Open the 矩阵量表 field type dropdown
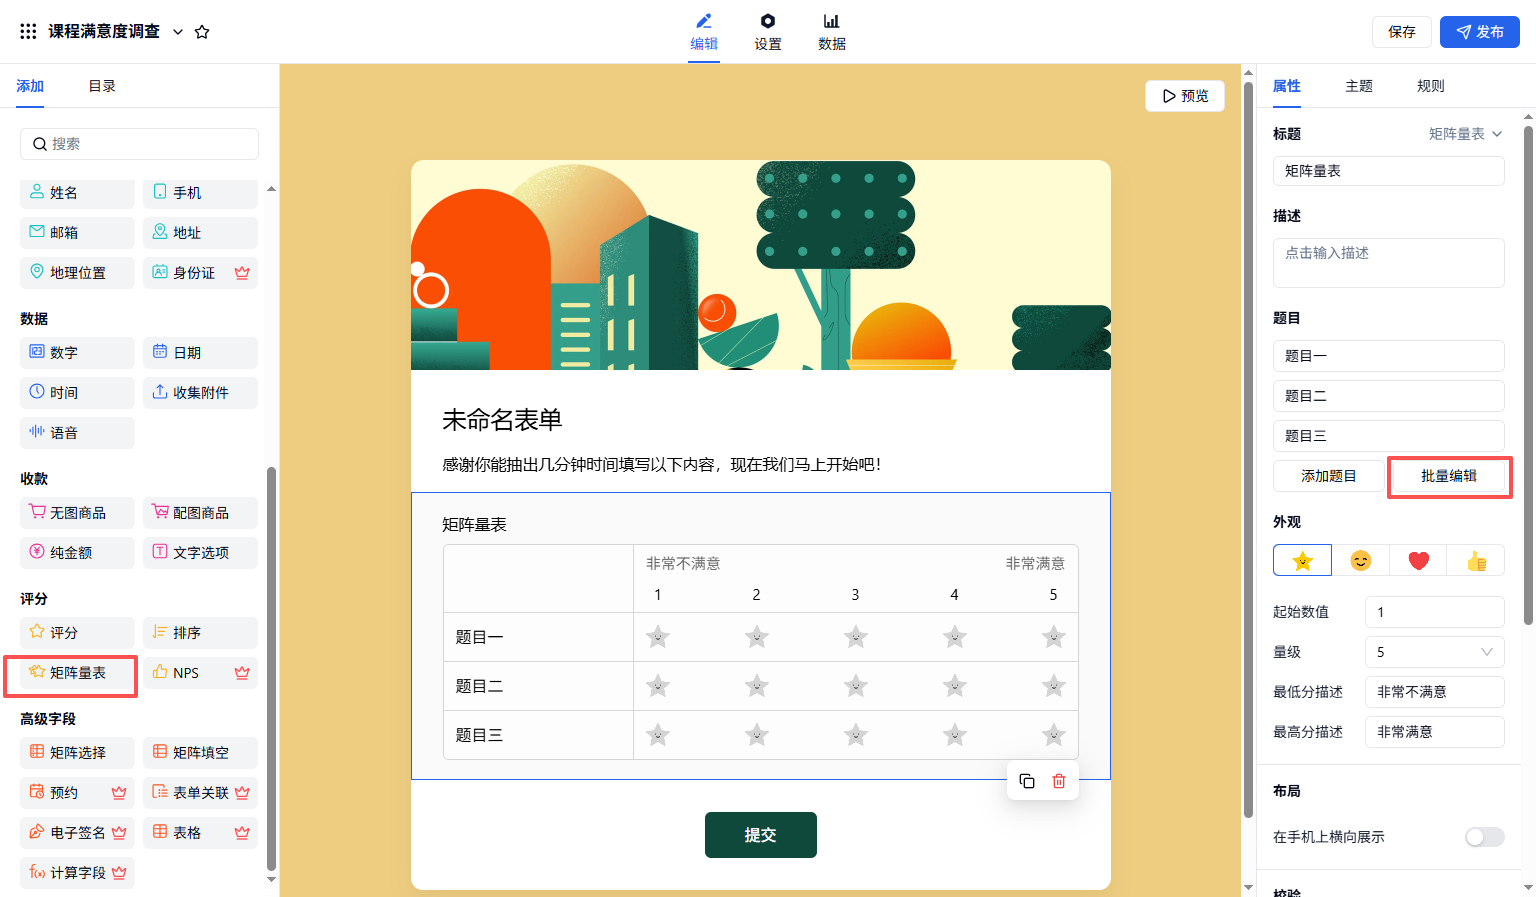 tap(1465, 134)
